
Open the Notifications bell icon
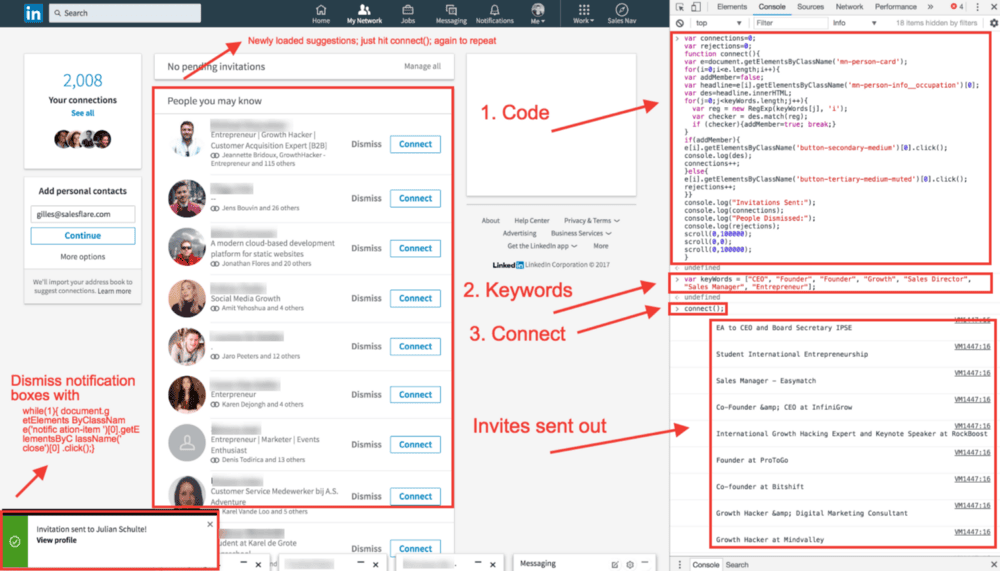tap(494, 13)
